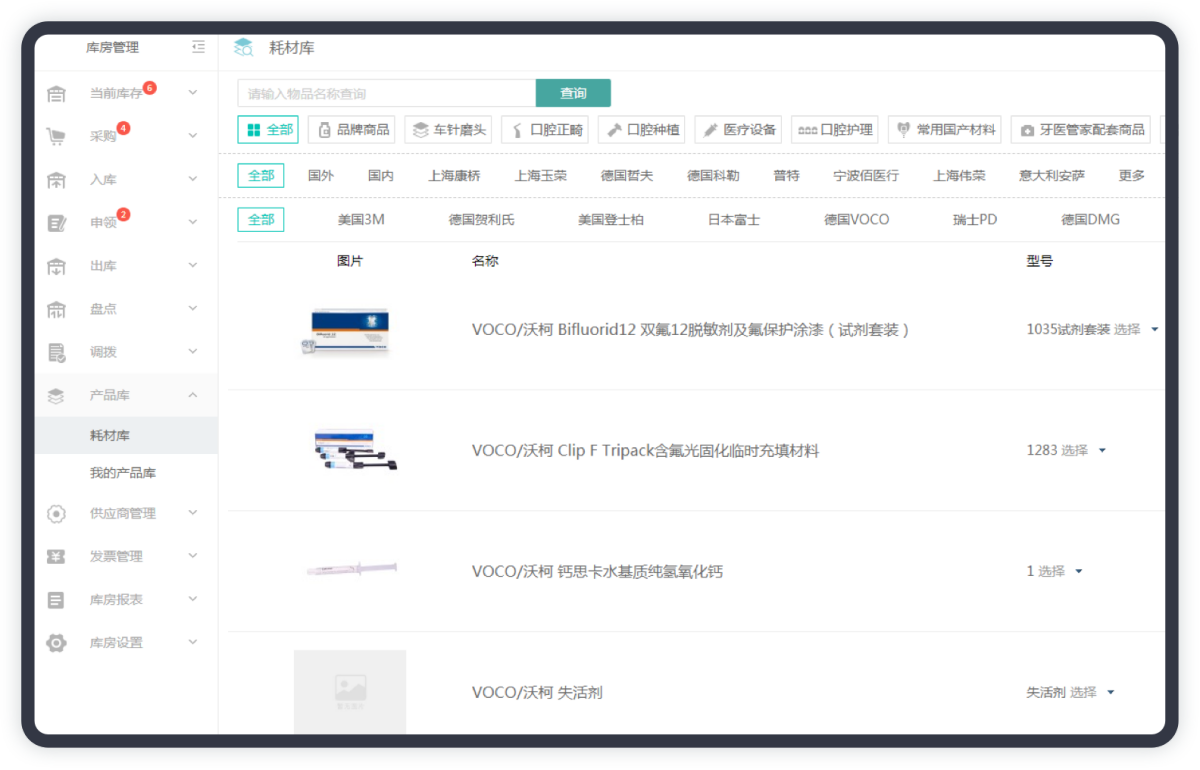Select the 国外 origin filter
Viewport: 1200px width, 770px height.
pyautogui.click(x=321, y=176)
